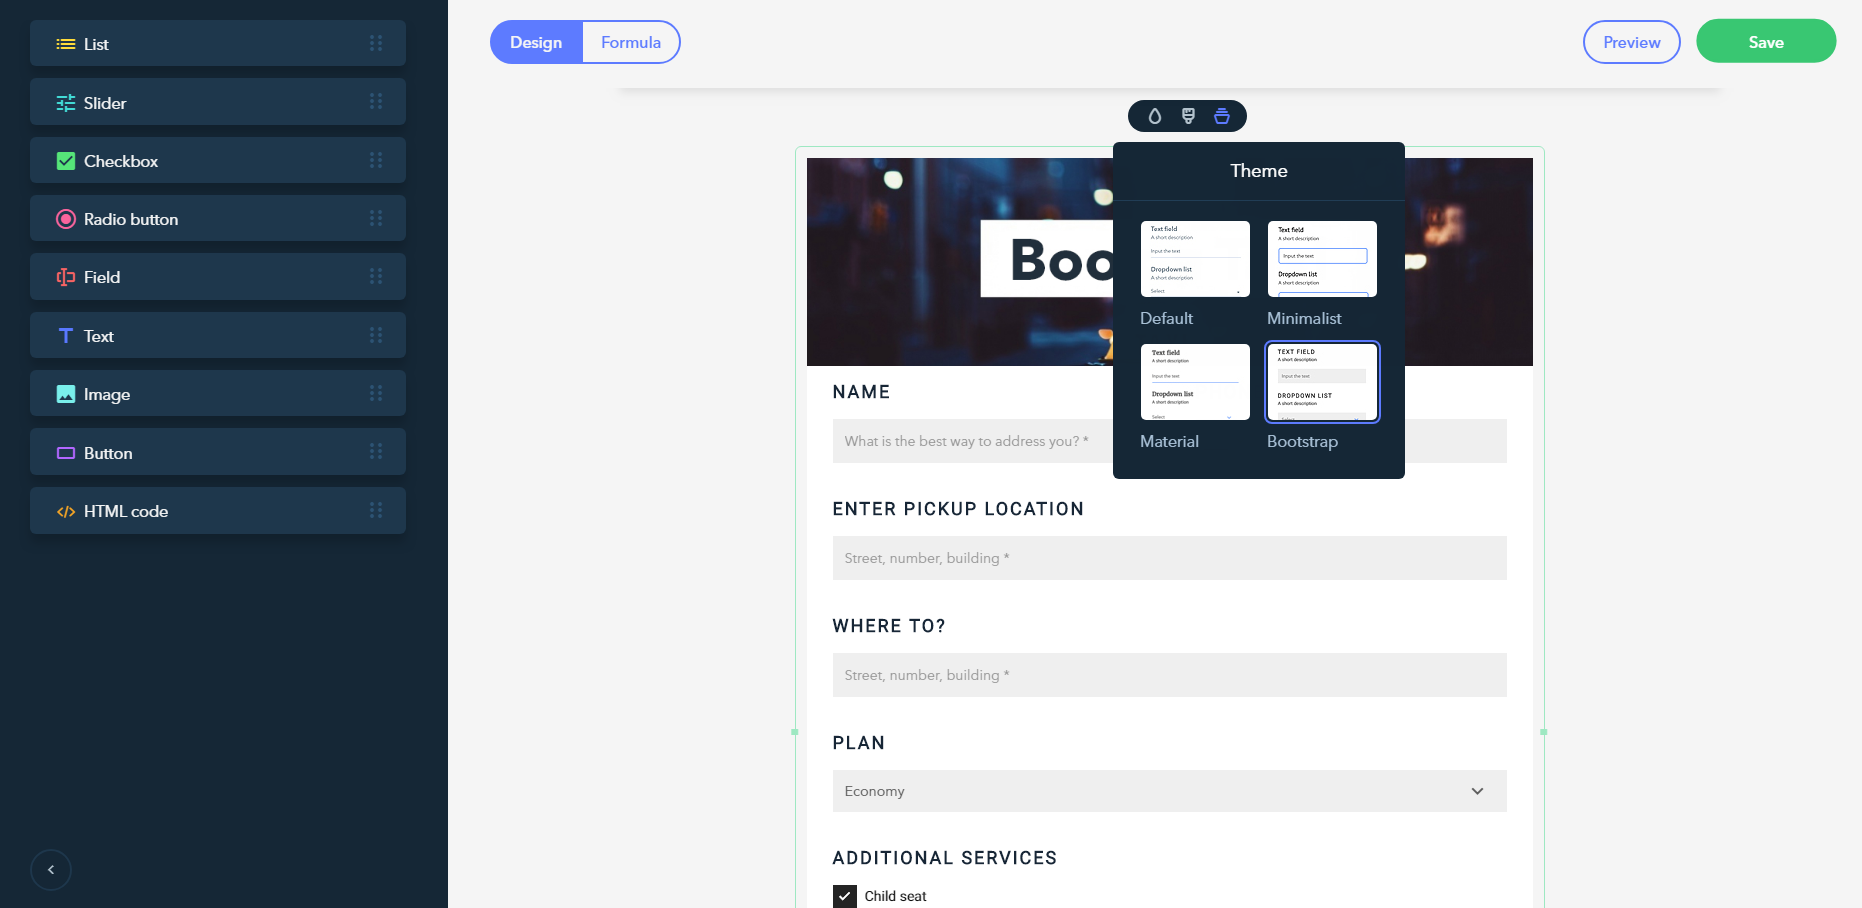Grab the drag handle on Slider row
The width and height of the screenshot is (1862, 908).
pos(376,101)
